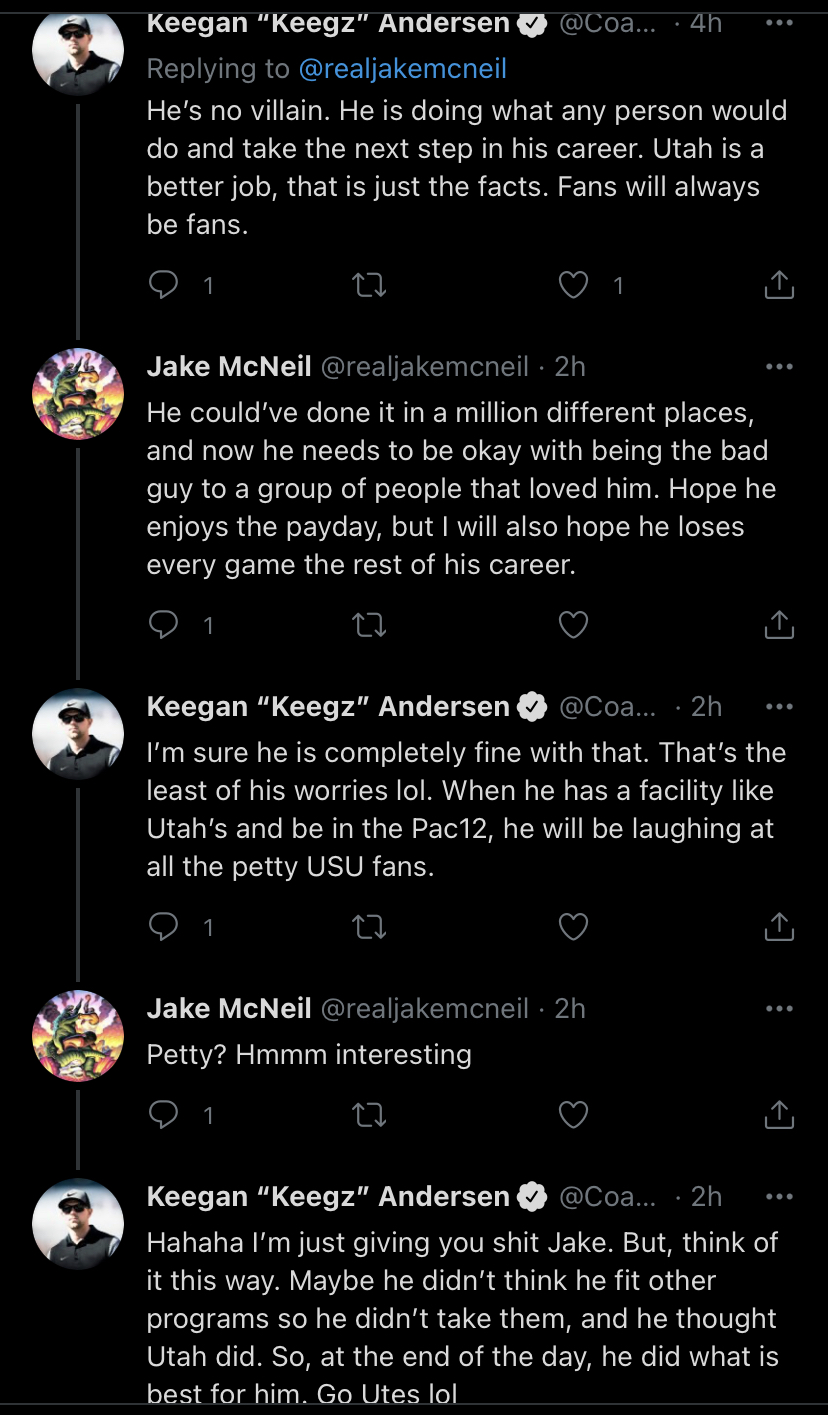The width and height of the screenshot is (828, 1415).
Task: Reply to the first "He's no villain" tweet
Action: coord(163,286)
